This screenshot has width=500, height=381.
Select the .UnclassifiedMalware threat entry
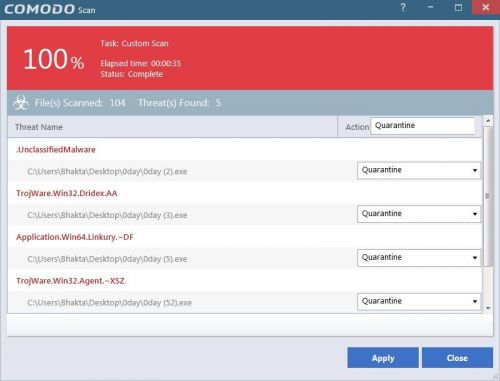(56, 150)
